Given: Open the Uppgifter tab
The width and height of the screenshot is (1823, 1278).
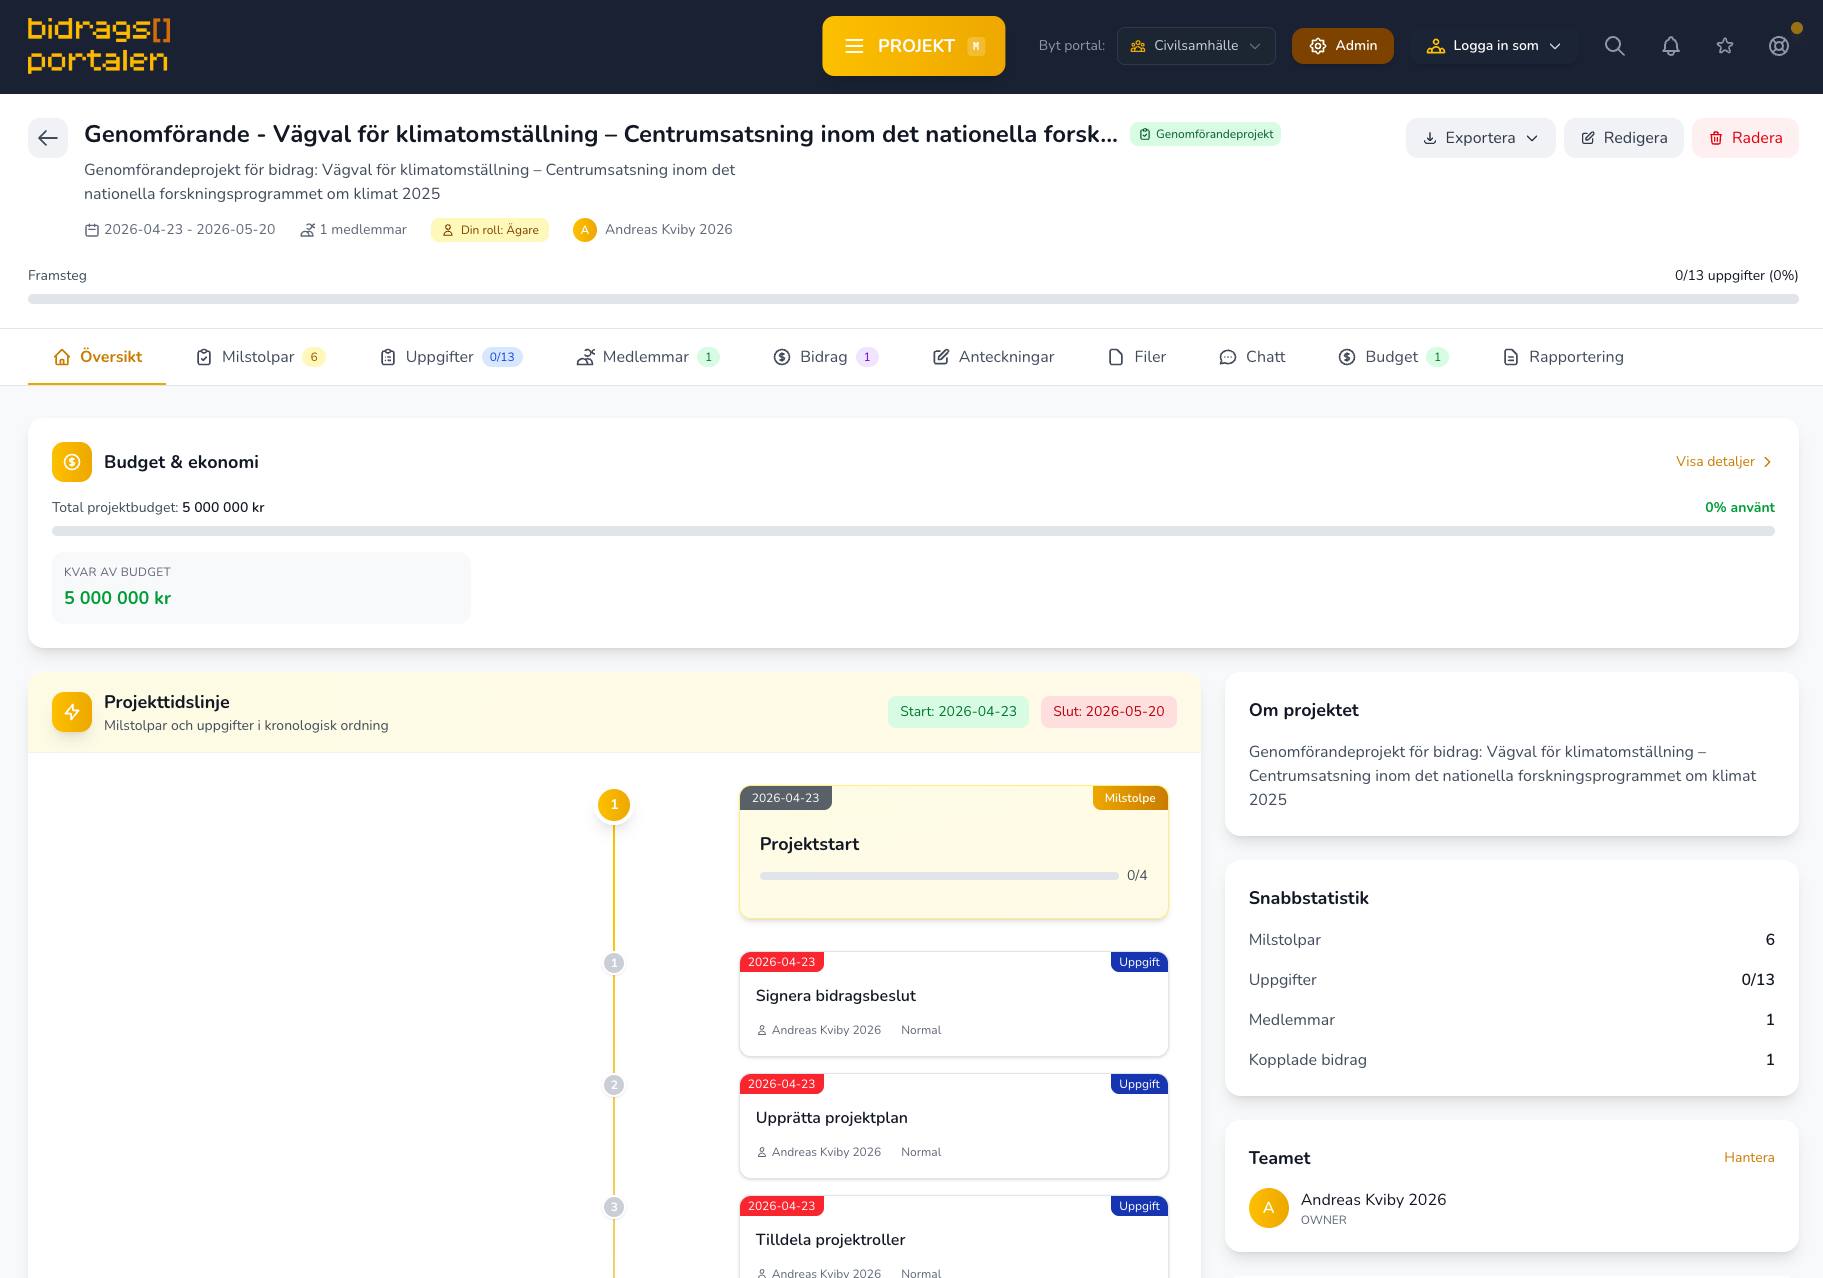Looking at the screenshot, I should (x=451, y=357).
